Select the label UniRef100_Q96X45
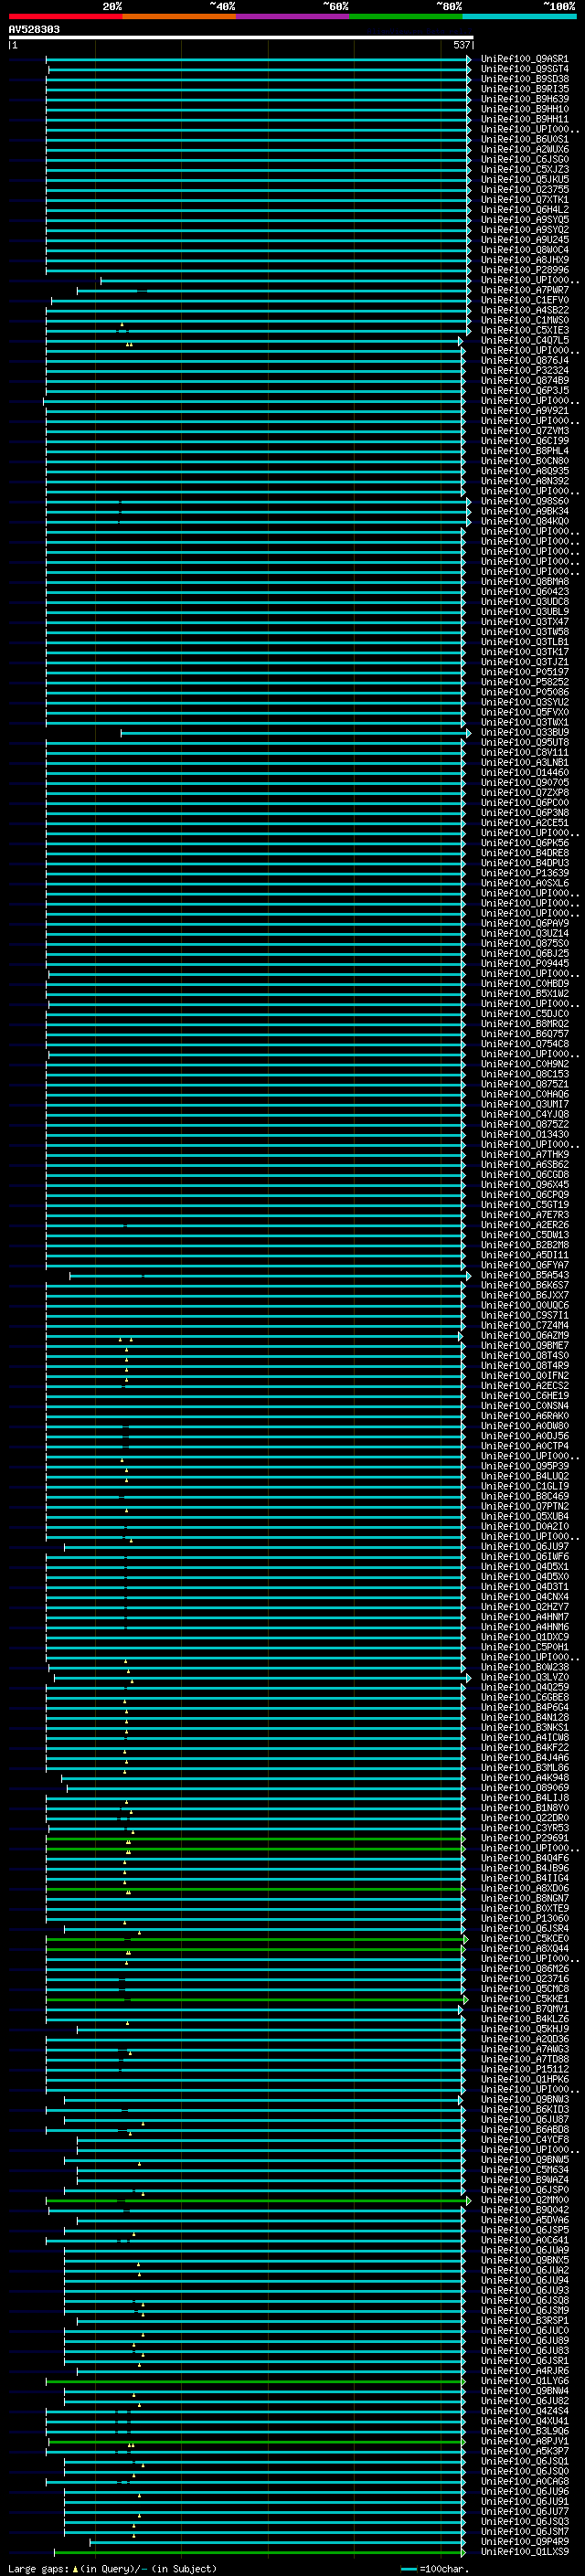This screenshot has height=2576, width=585. (x=525, y=1184)
